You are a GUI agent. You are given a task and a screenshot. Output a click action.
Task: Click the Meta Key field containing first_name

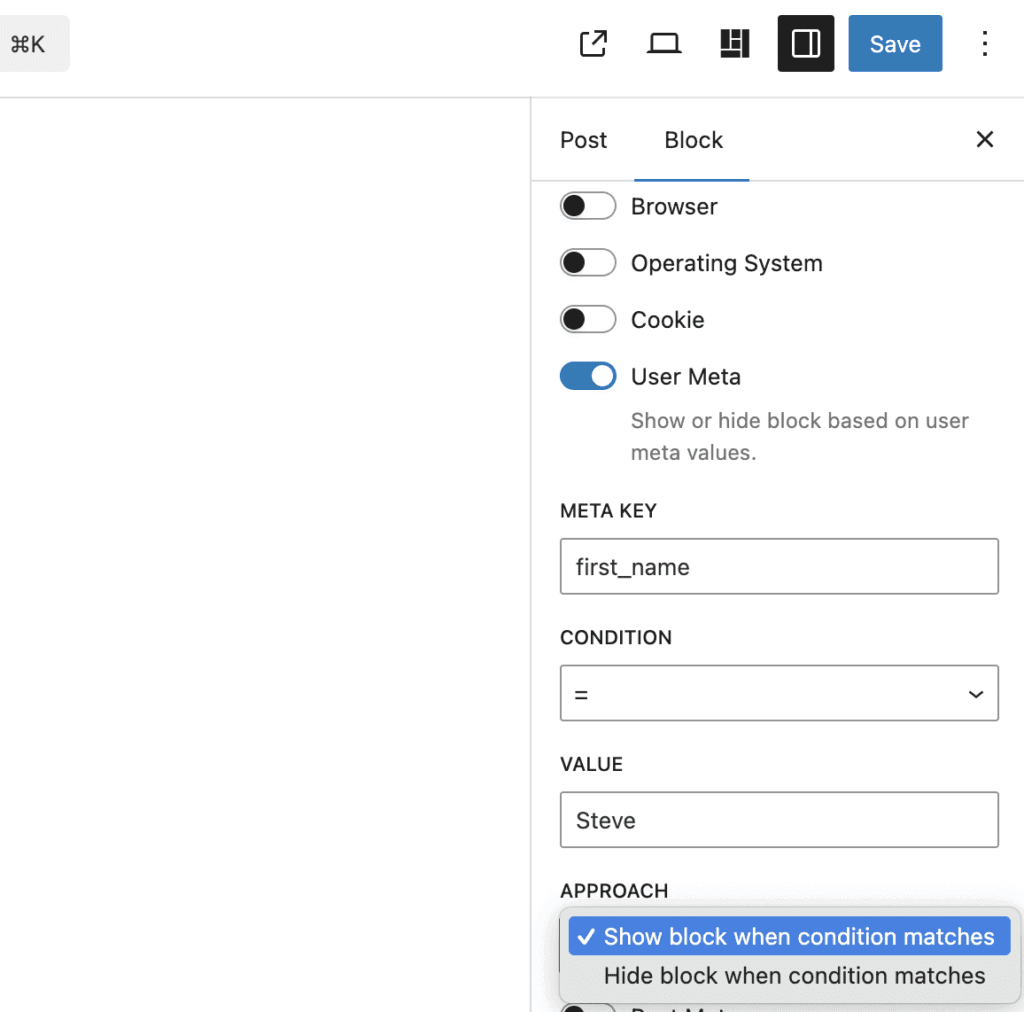[779, 566]
